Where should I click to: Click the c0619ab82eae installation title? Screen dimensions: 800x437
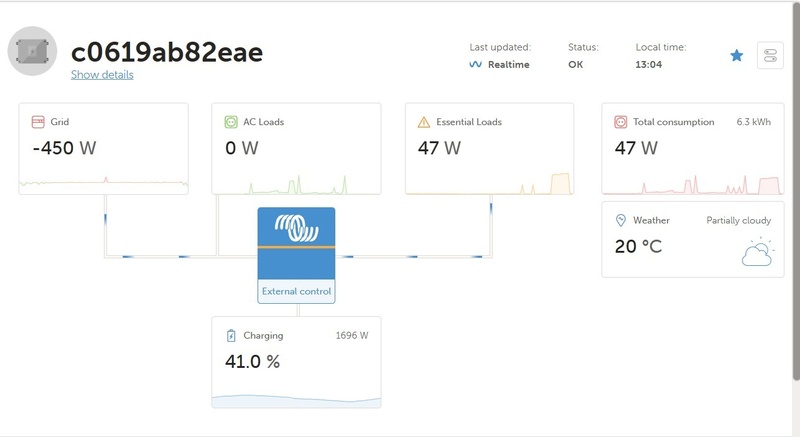tap(167, 52)
